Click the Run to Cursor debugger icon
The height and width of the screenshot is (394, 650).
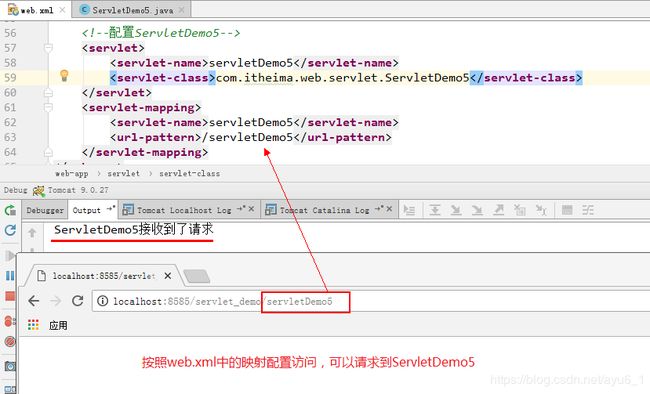(x=541, y=210)
